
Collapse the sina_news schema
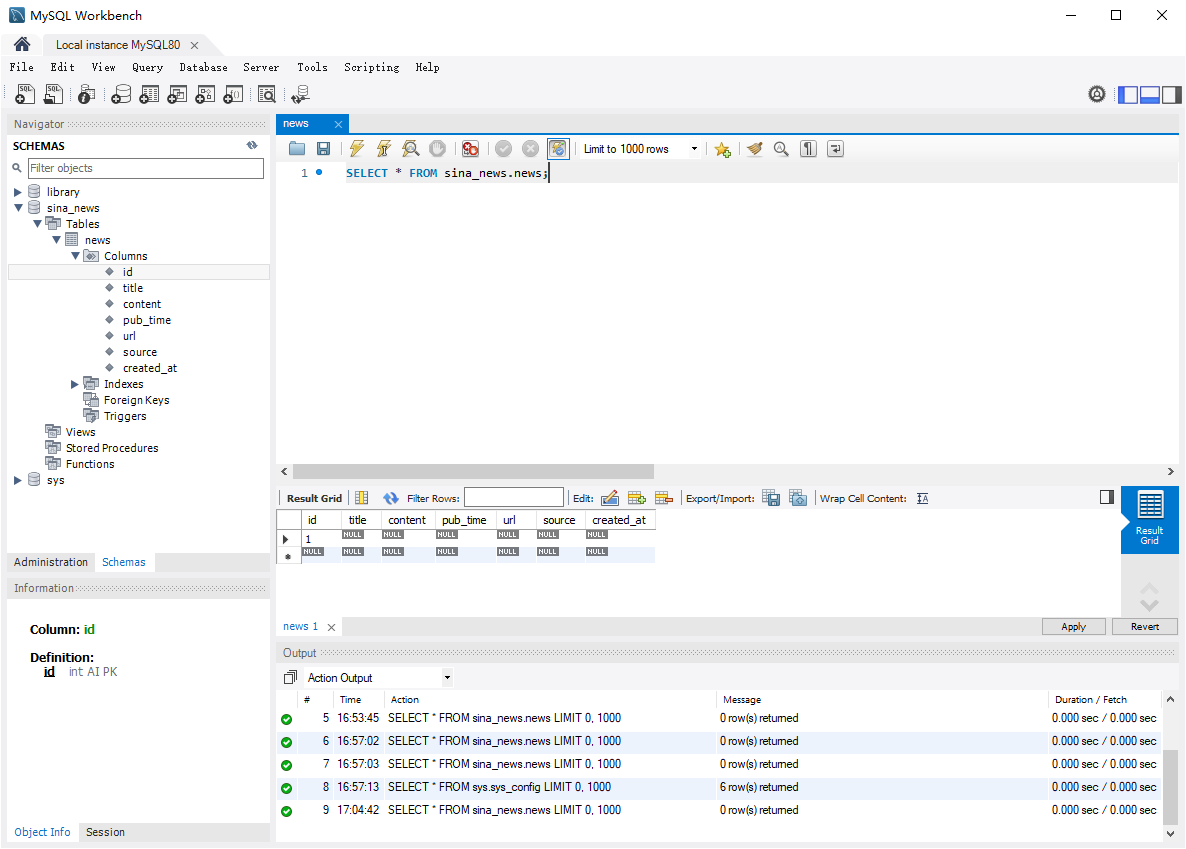[17, 207]
